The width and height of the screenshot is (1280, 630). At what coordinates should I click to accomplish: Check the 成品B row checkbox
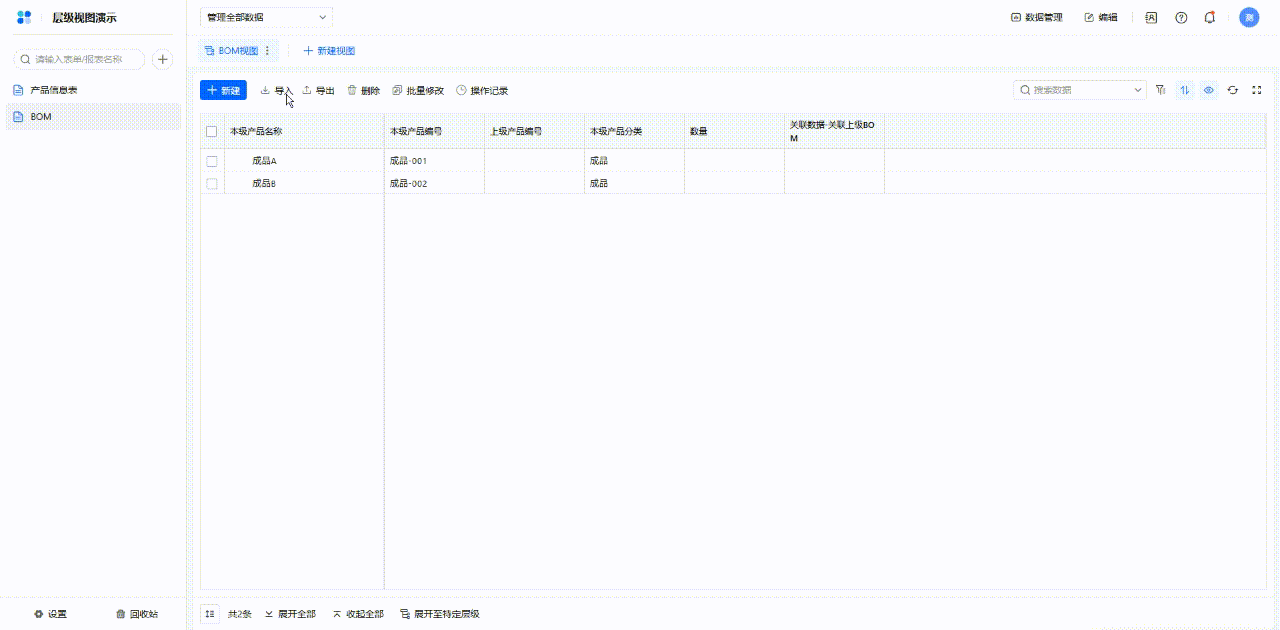point(211,184)
